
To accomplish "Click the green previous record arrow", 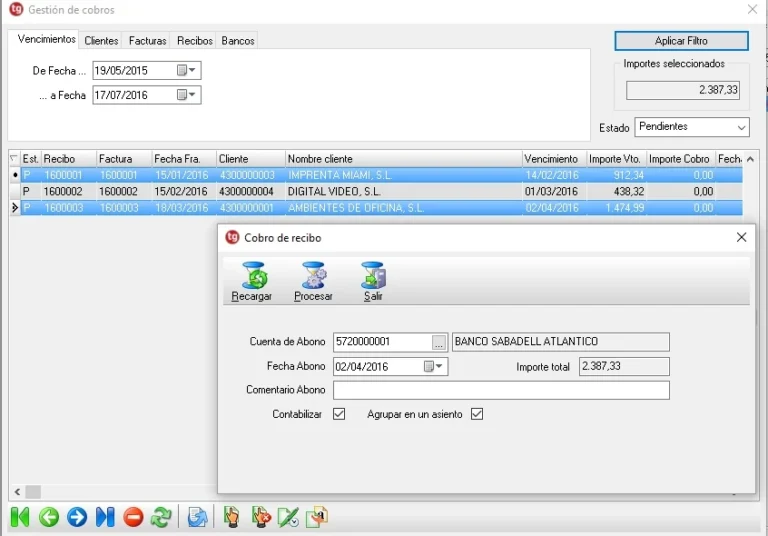I will click(49, 517).
